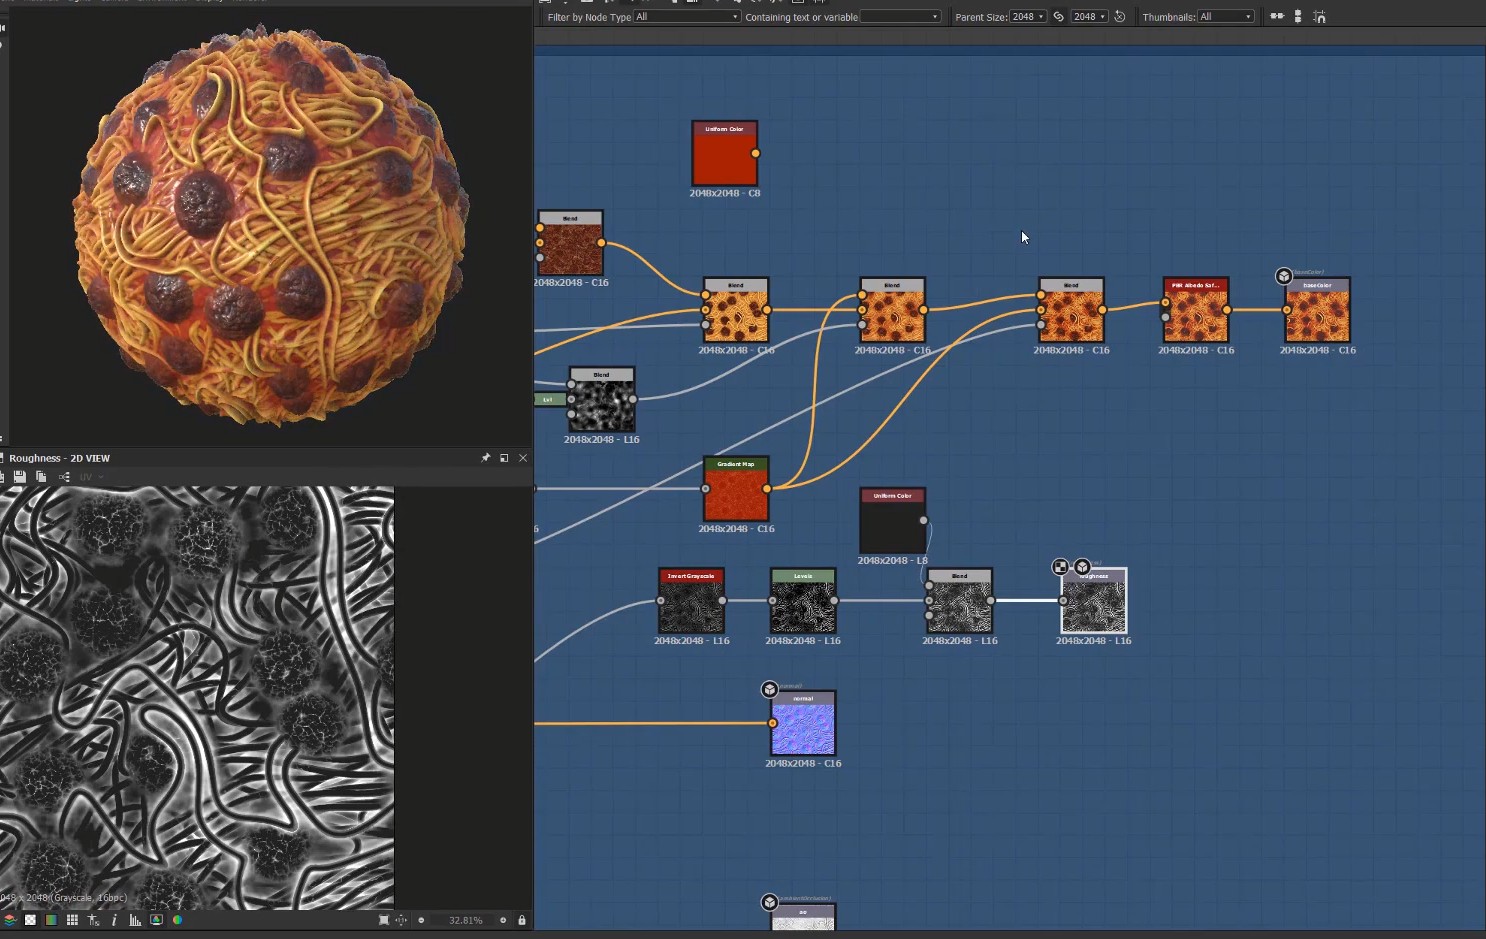Save the 2D view image
The image size is (1486, 939).
(x=19, y=477)
